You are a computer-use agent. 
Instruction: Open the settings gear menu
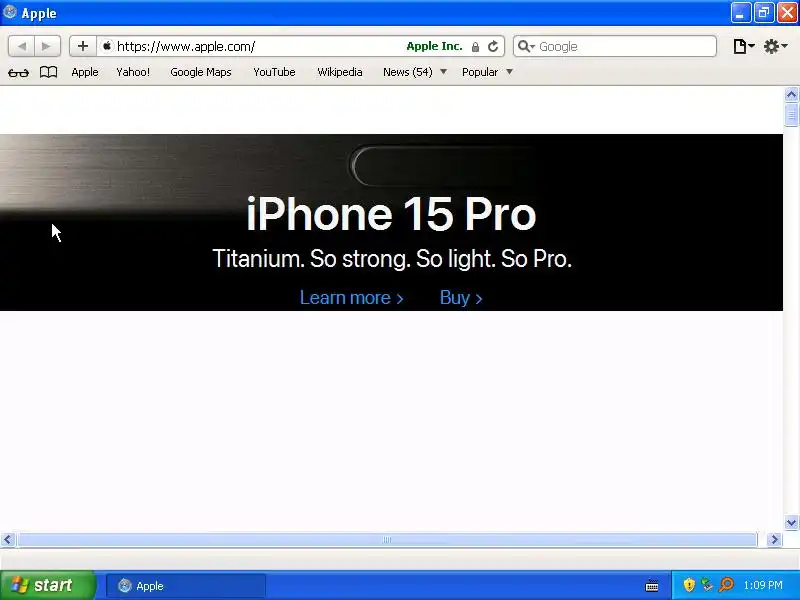point(776,46)
